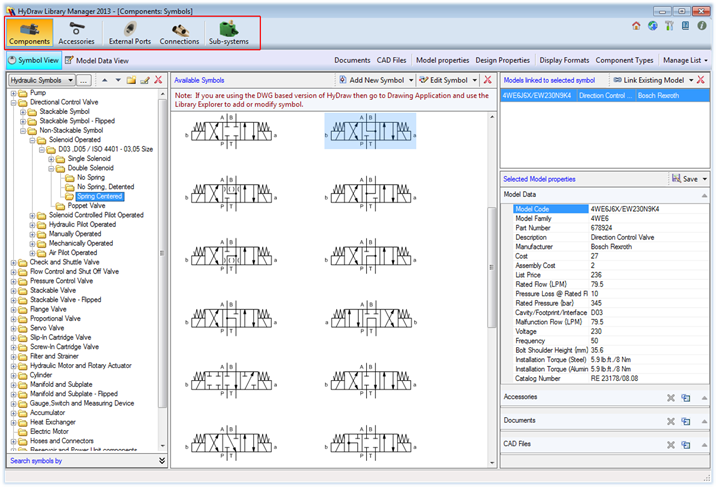Click Link Existing Model

[648, 80]
